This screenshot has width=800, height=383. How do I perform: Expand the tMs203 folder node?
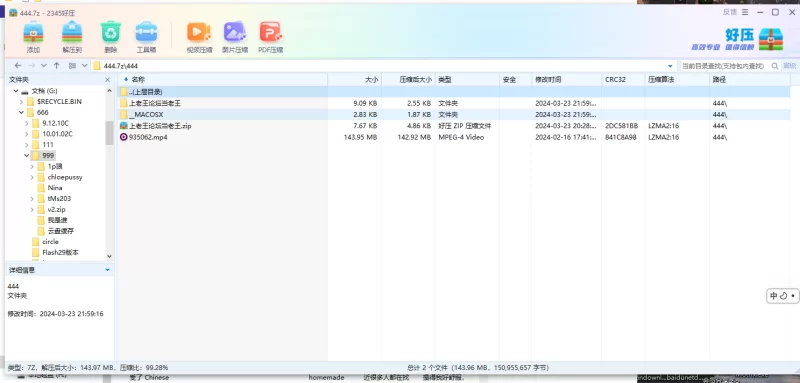(32, 199)
